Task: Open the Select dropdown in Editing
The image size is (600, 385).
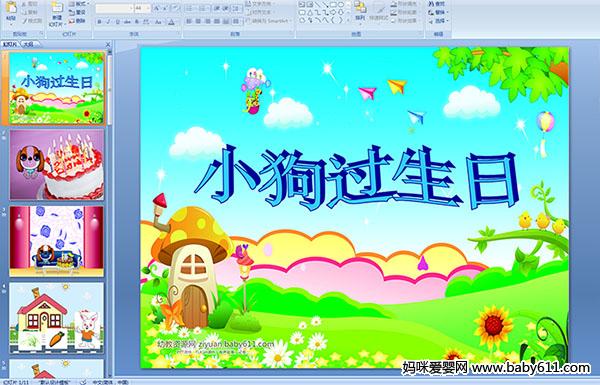Action: click(438, 21)
